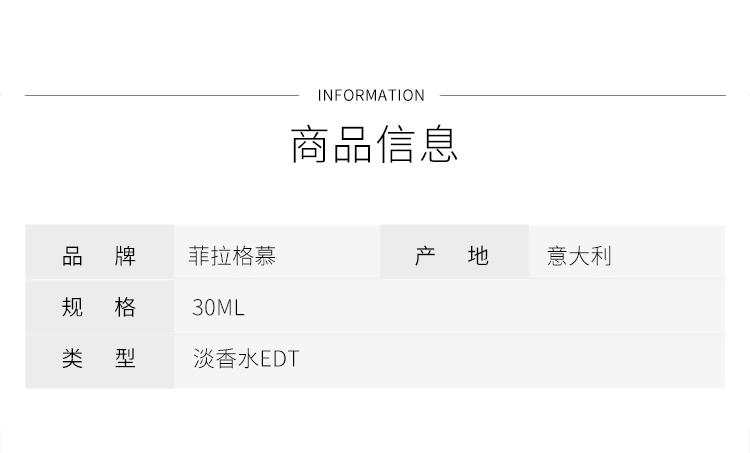Click the 商 character in the title
The height and width of the screenshot is (453, 750).
pos(309,144)
